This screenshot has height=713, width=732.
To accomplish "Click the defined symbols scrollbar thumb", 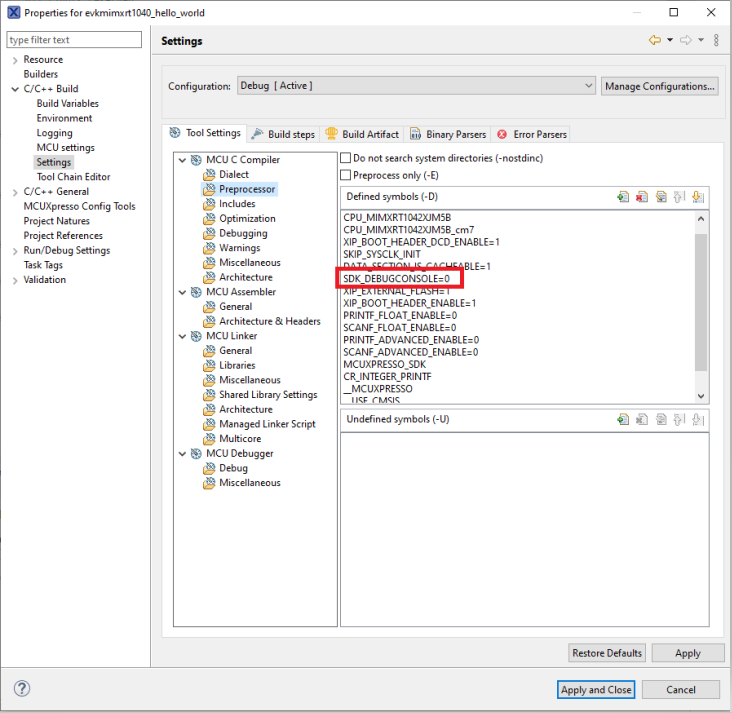I will 701,302.
